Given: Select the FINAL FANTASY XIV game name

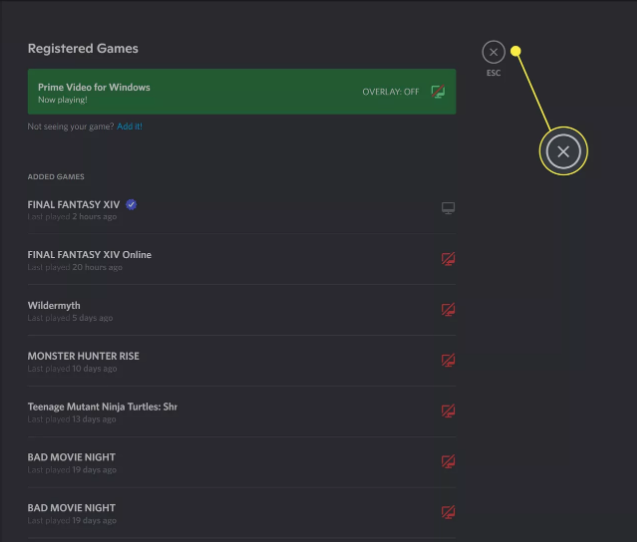Looking at the screenshot, I should [74, 204].
